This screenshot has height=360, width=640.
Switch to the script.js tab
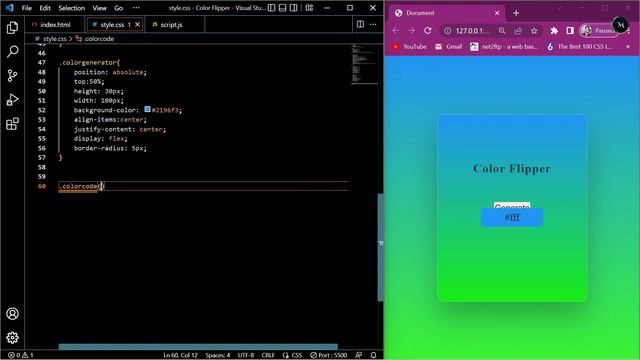(171, 24)
